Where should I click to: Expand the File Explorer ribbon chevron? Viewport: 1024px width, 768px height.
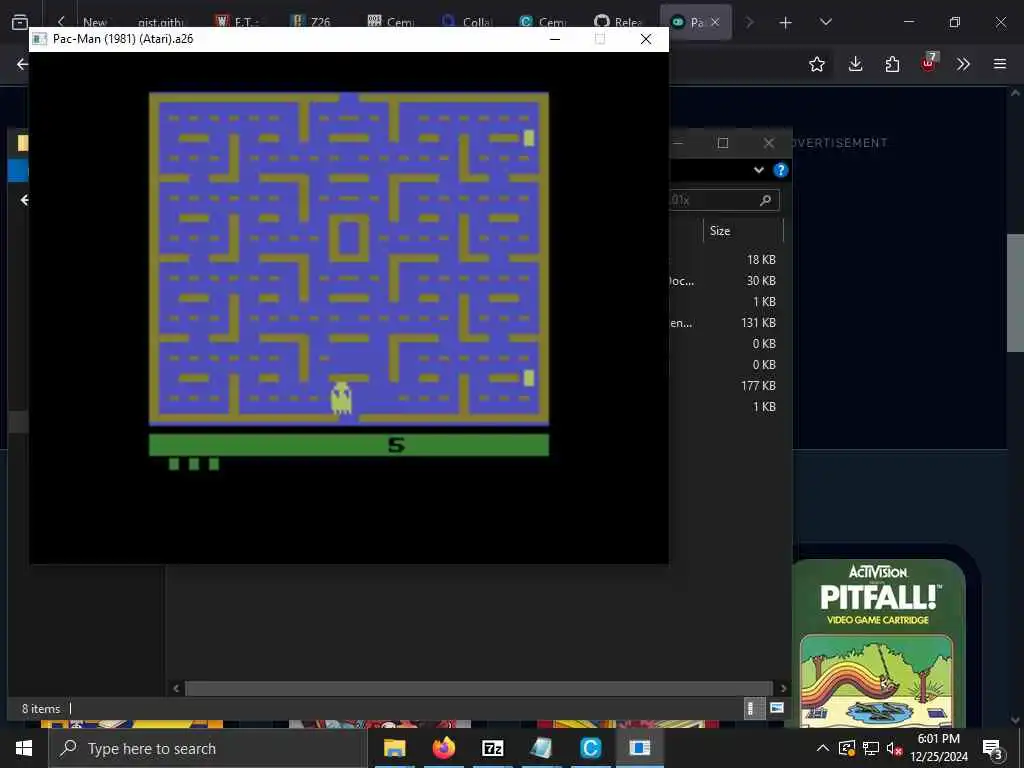click(x=758, y=170)
